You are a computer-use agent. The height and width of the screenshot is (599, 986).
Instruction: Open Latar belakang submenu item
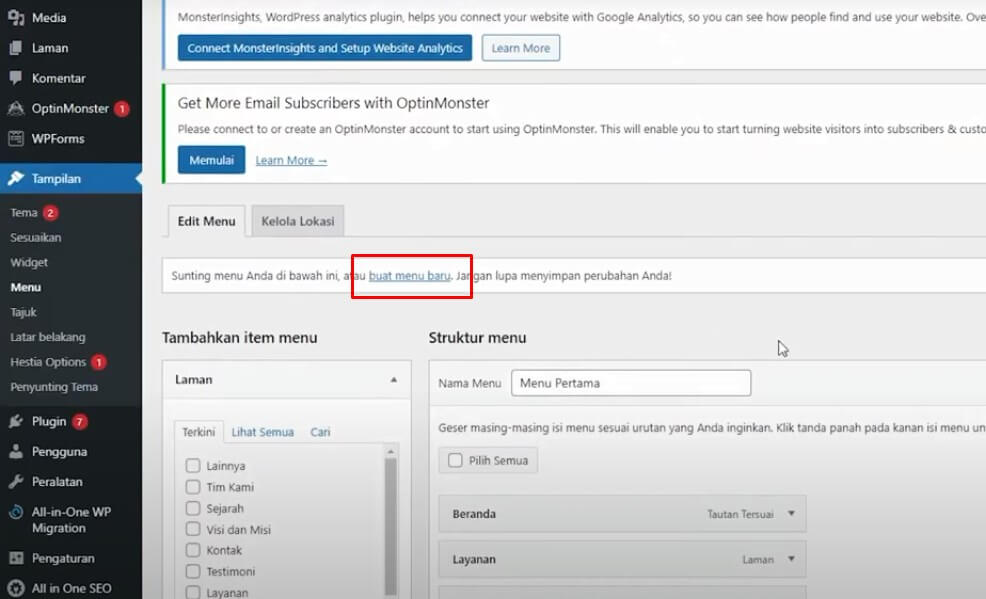tap(48, 337)
